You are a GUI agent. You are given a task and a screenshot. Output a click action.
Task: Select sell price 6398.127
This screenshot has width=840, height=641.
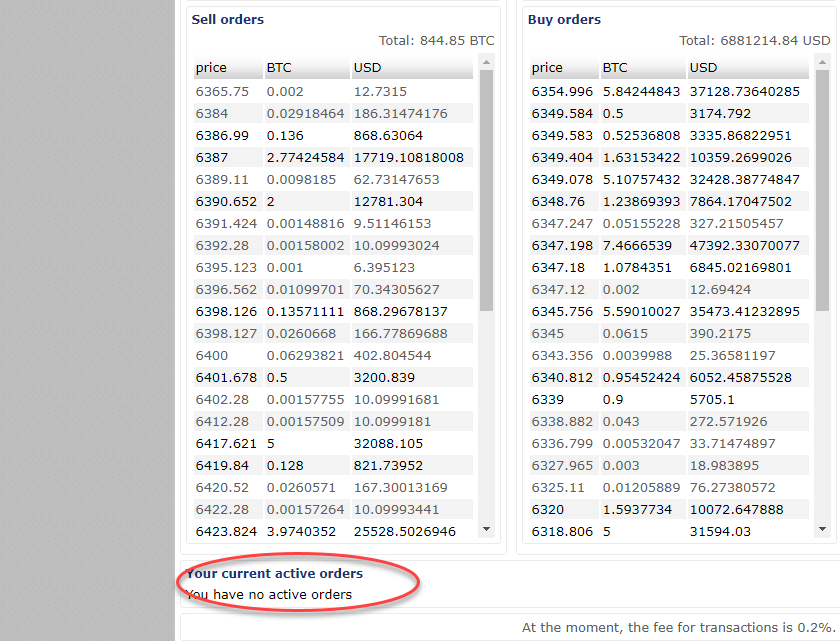pyautogui.click(x=226, y=333)
